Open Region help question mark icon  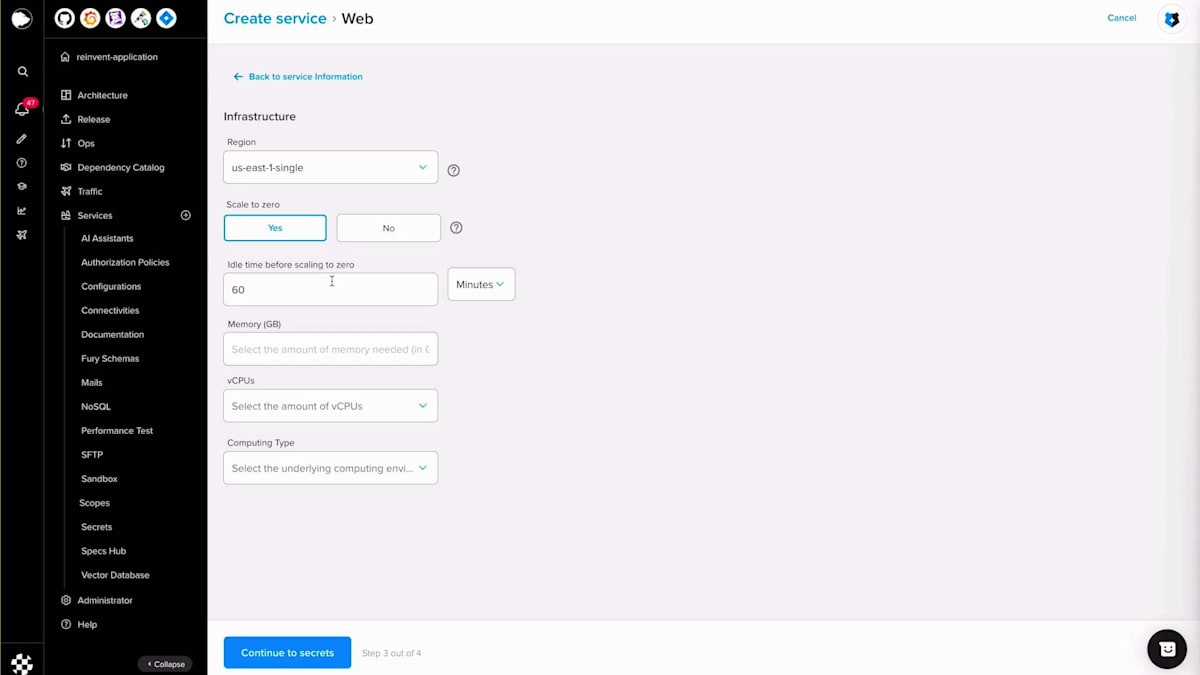tap(453, 170)
